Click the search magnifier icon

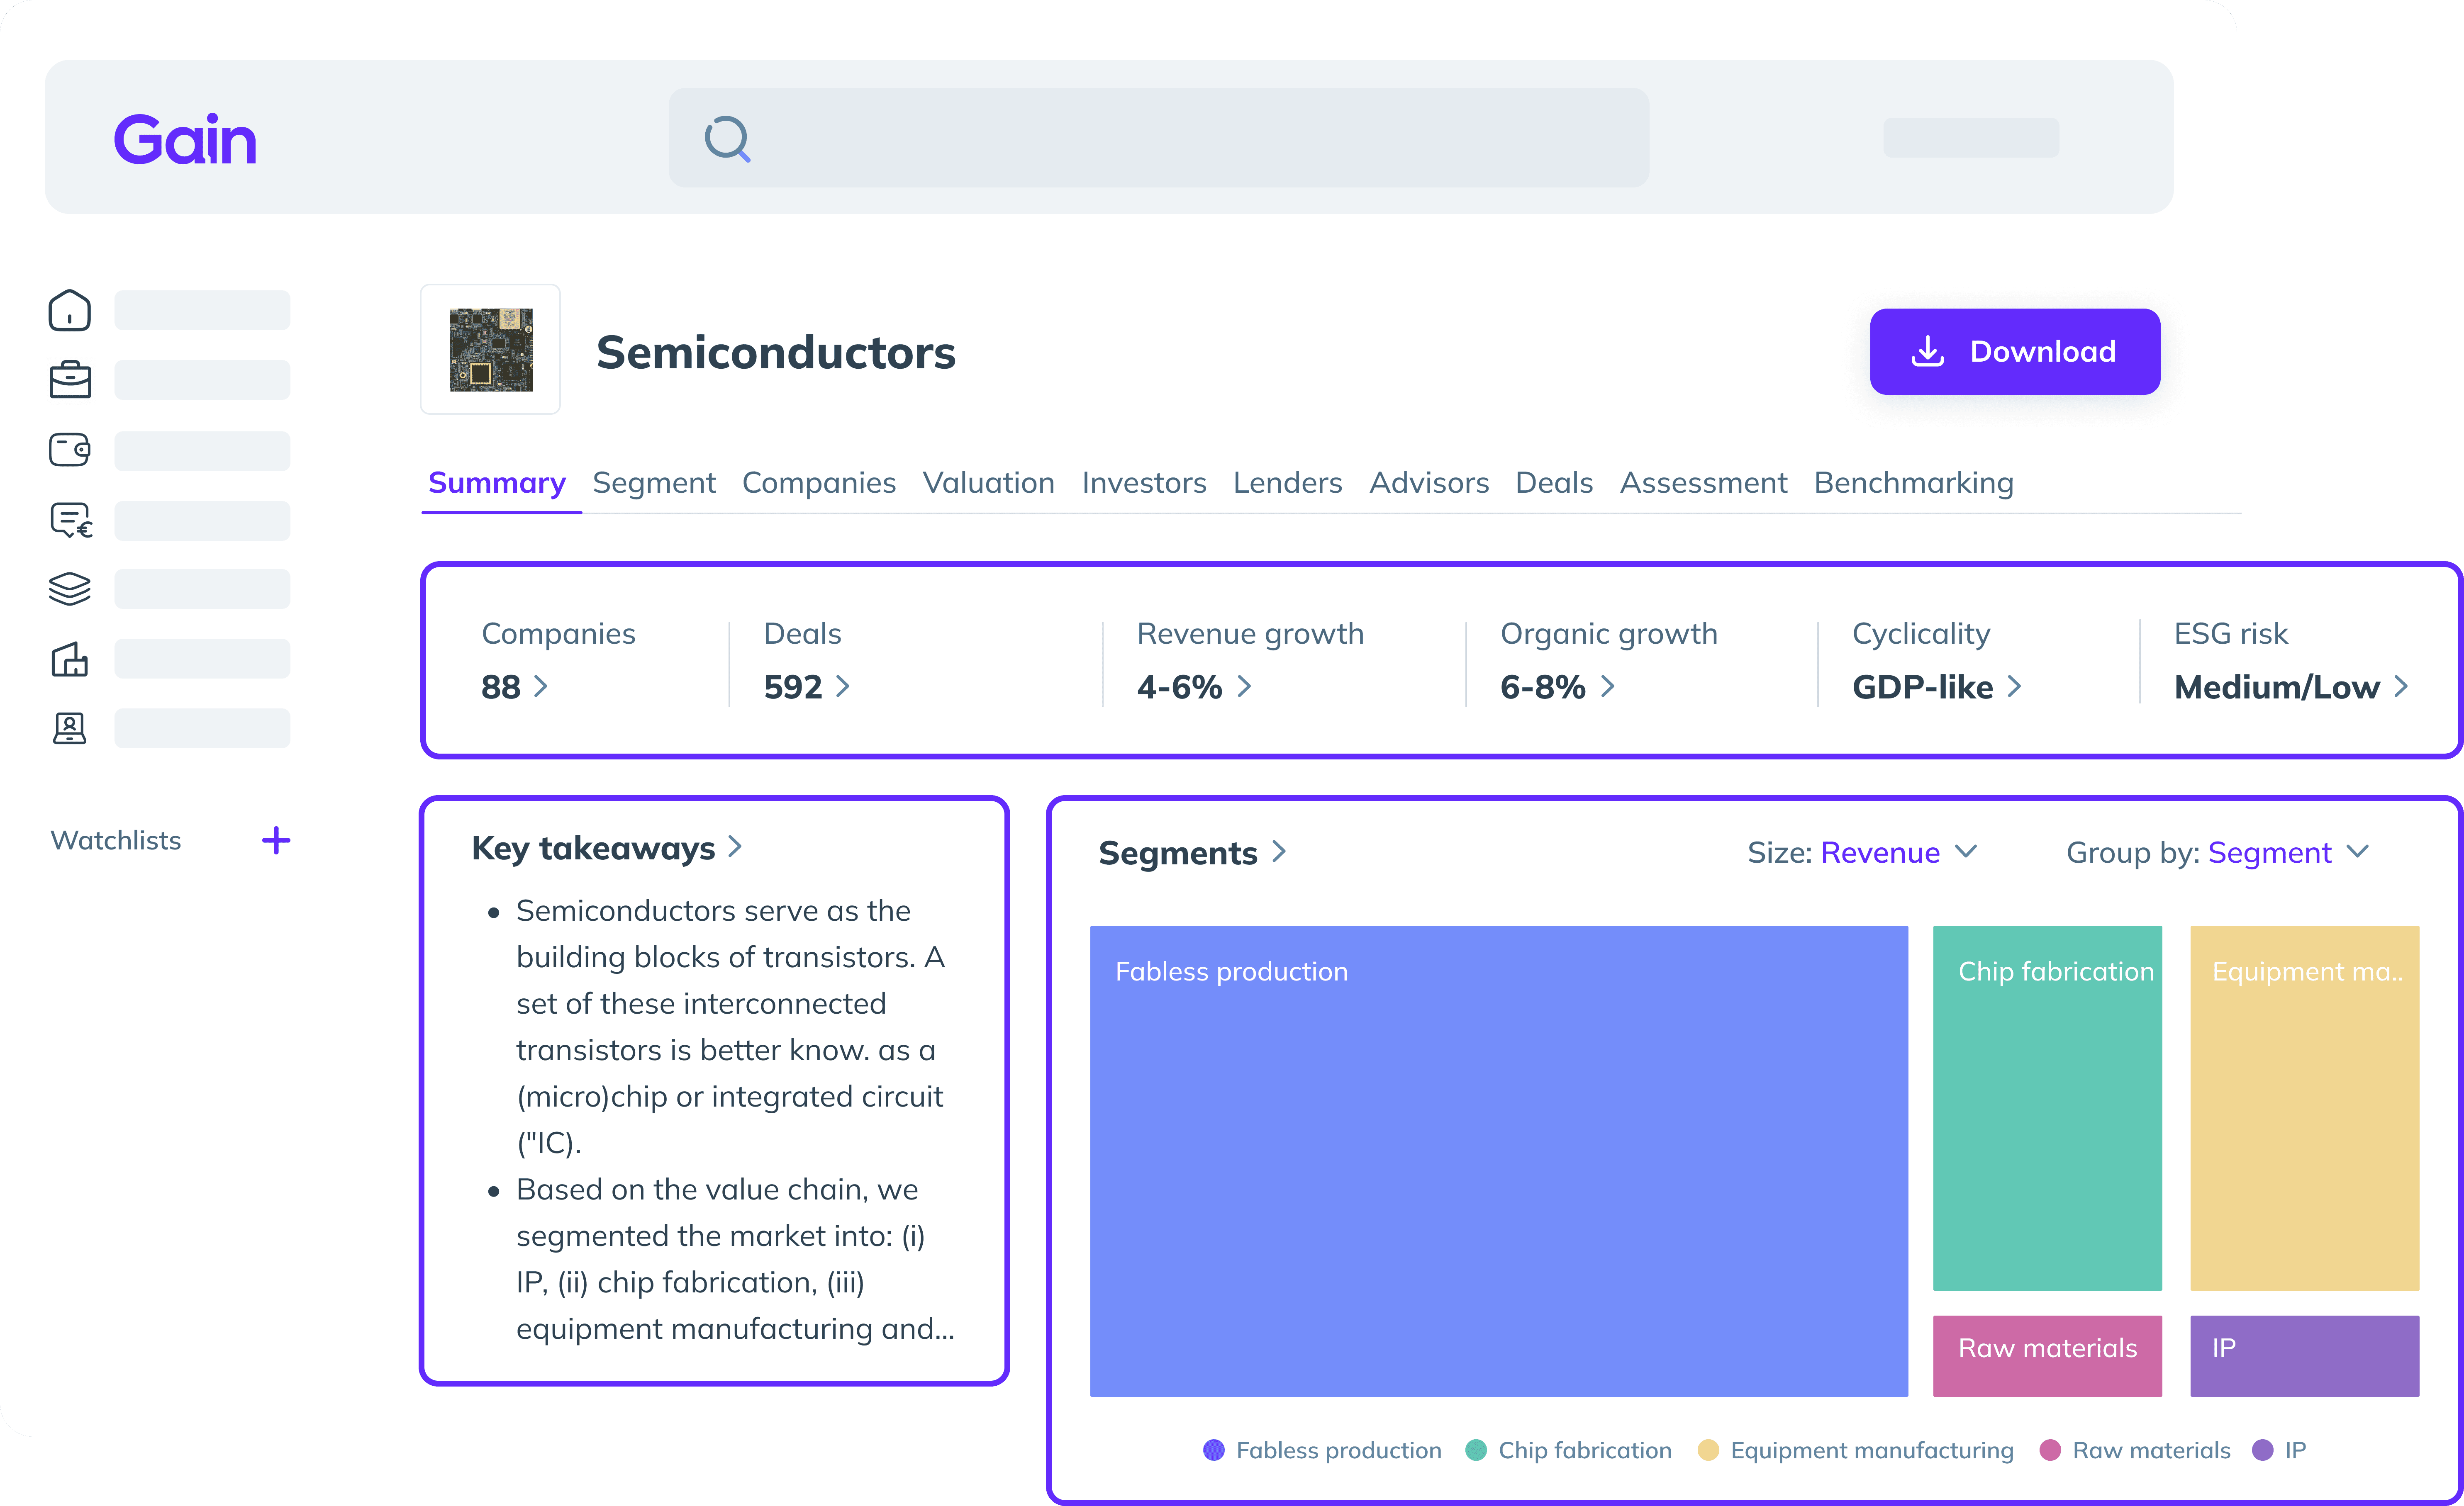tap(727, 138)
